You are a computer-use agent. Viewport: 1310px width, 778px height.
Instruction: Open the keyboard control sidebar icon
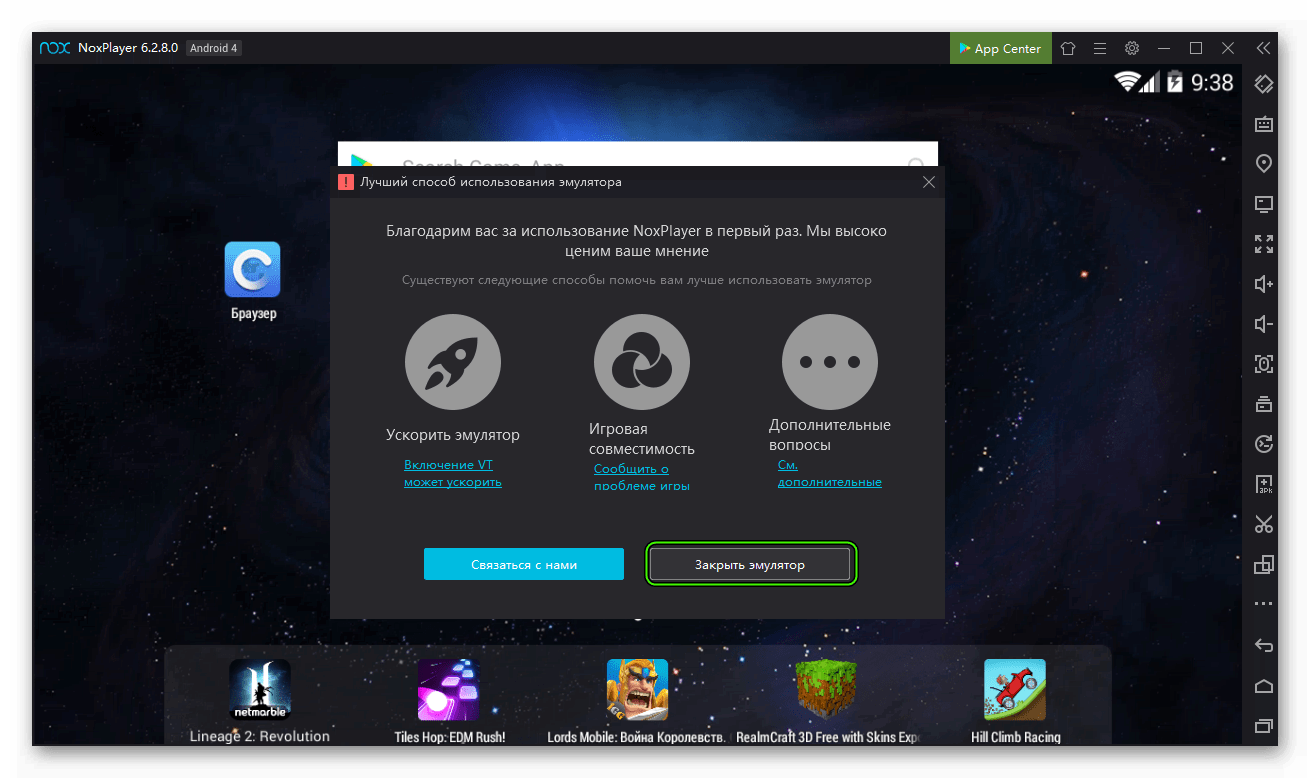(x=1263, y=124)
